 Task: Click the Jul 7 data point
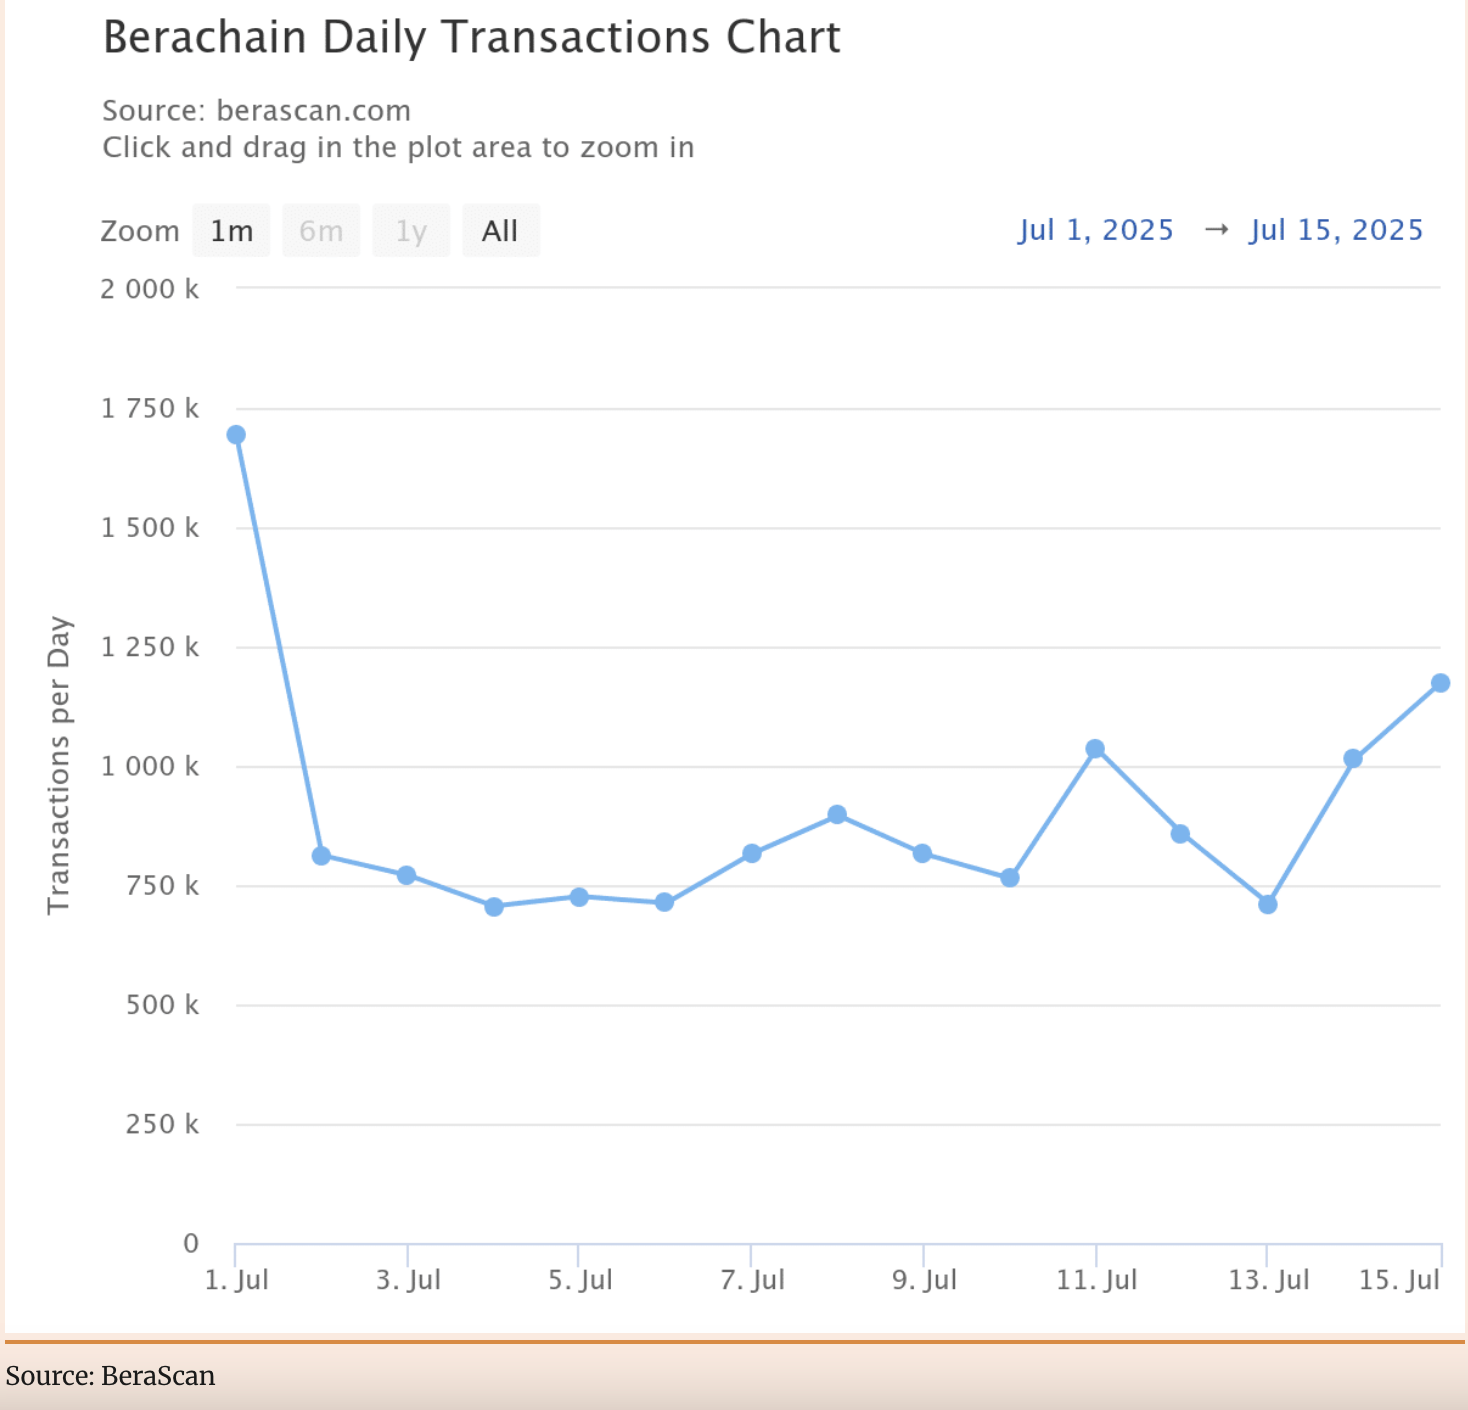[752, 853]
